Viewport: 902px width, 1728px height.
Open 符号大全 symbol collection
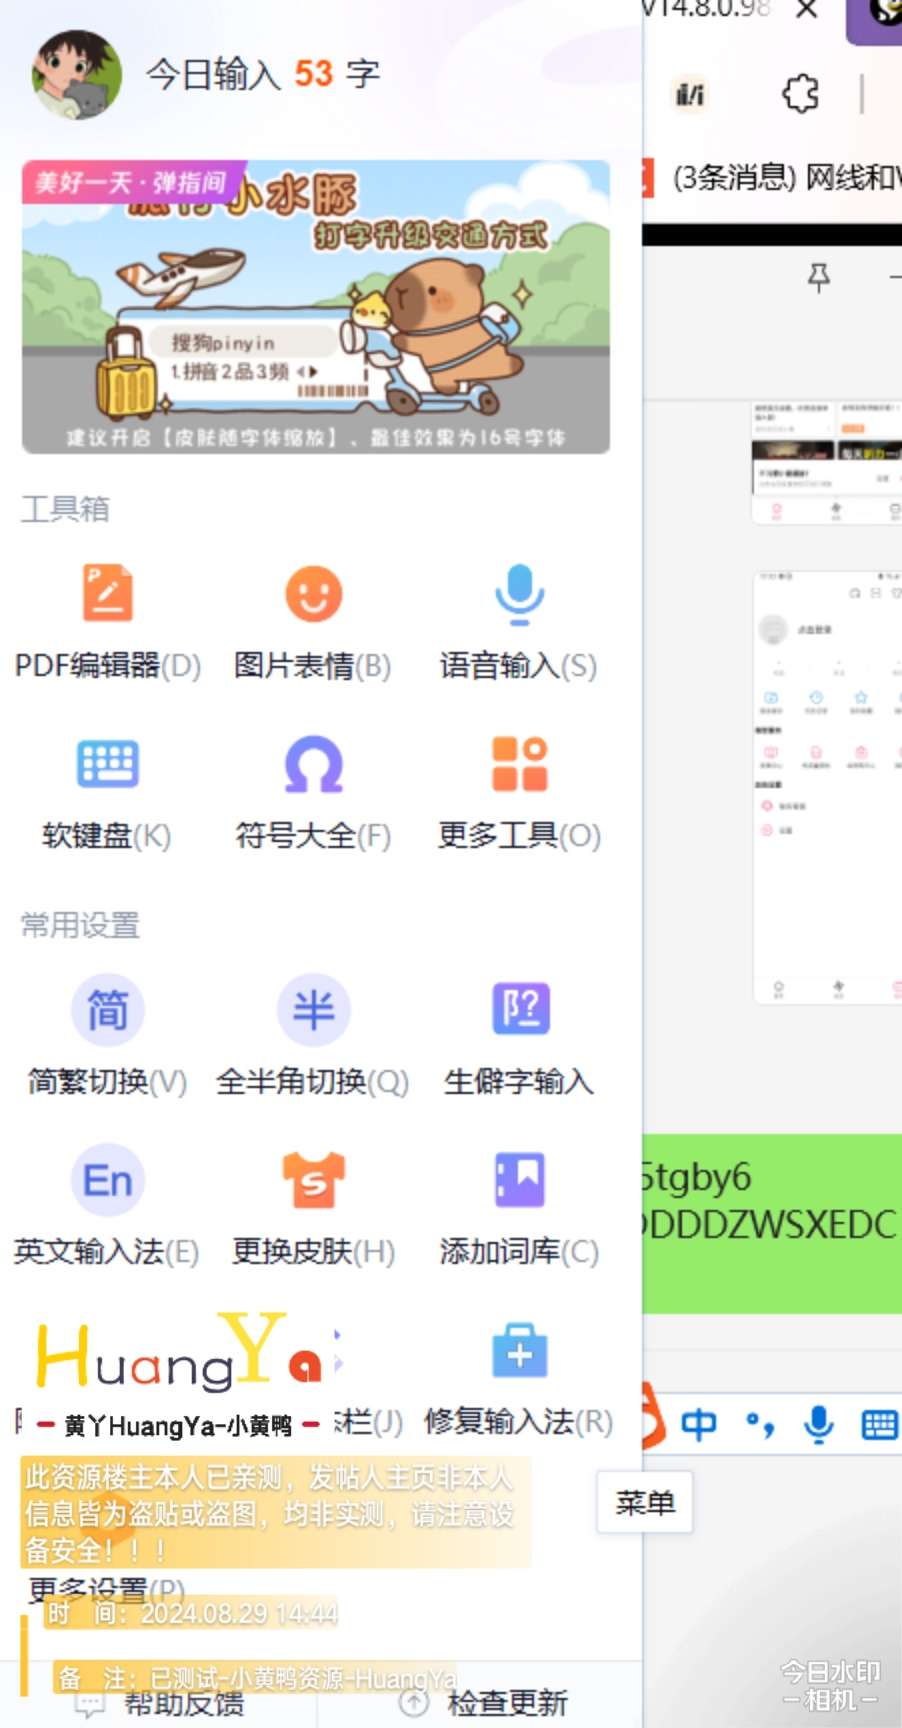[313, 792]
